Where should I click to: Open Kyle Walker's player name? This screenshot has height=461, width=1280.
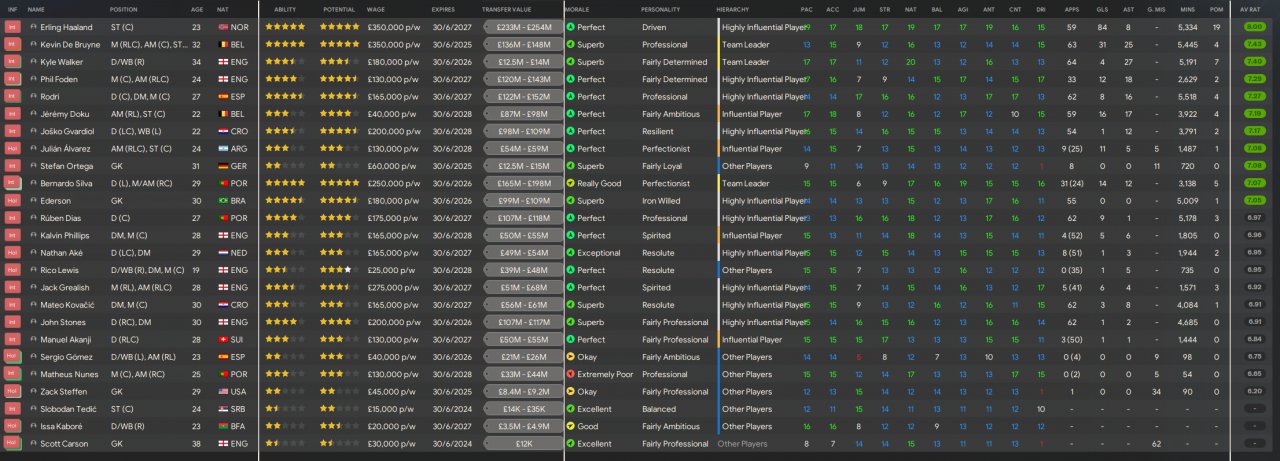61,62
